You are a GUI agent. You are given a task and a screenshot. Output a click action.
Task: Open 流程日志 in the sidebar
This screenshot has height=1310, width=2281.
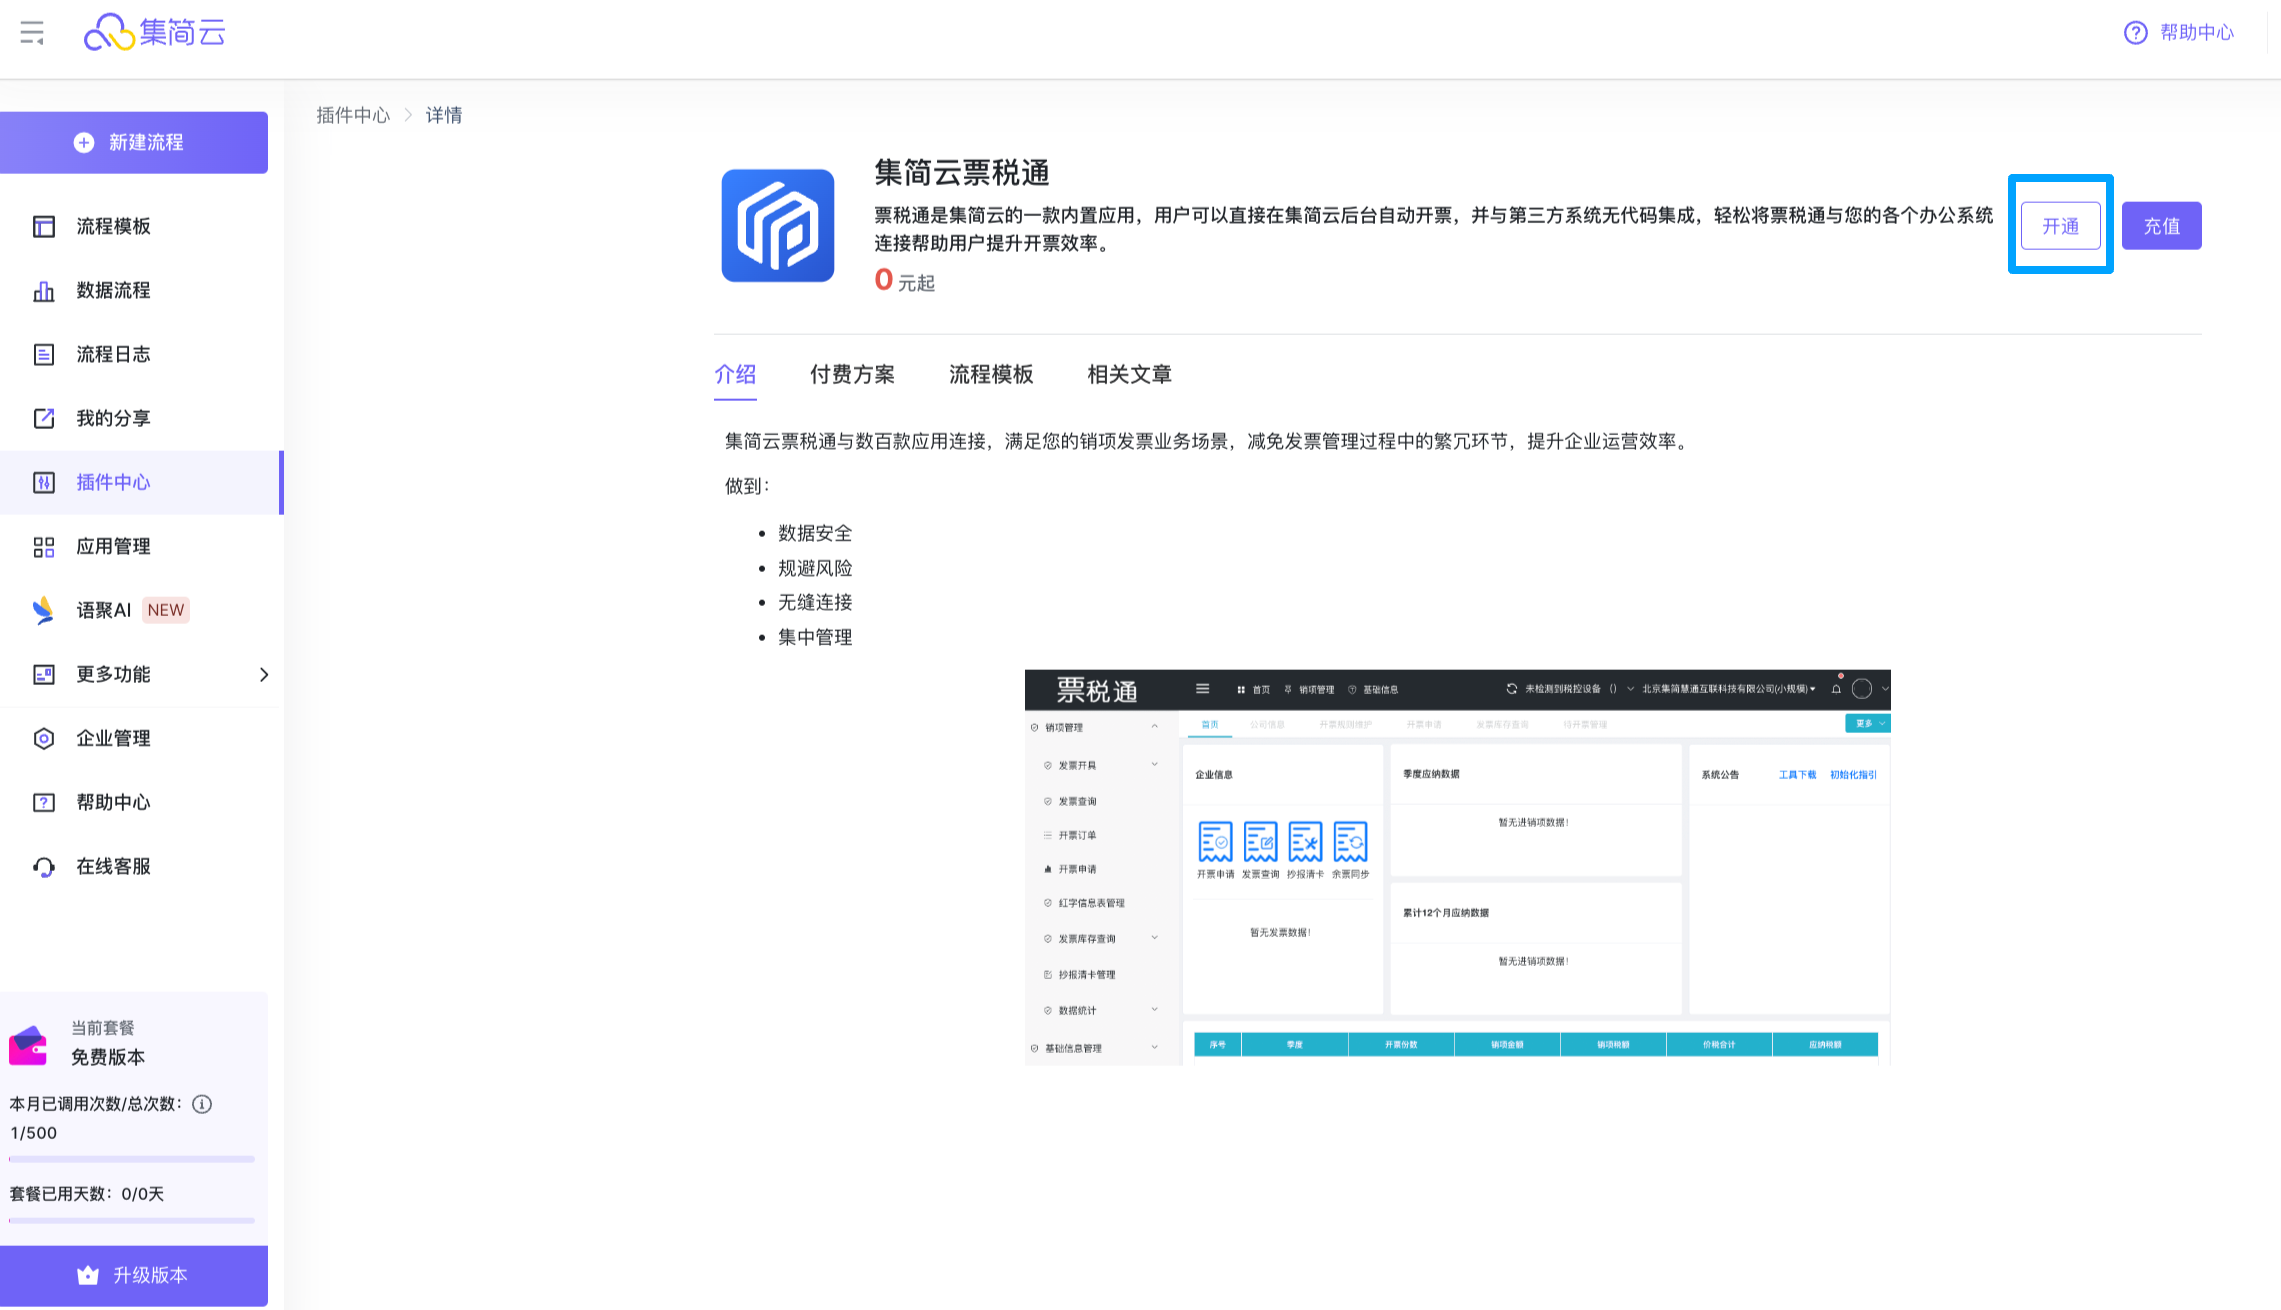click(x=112, y=354)
